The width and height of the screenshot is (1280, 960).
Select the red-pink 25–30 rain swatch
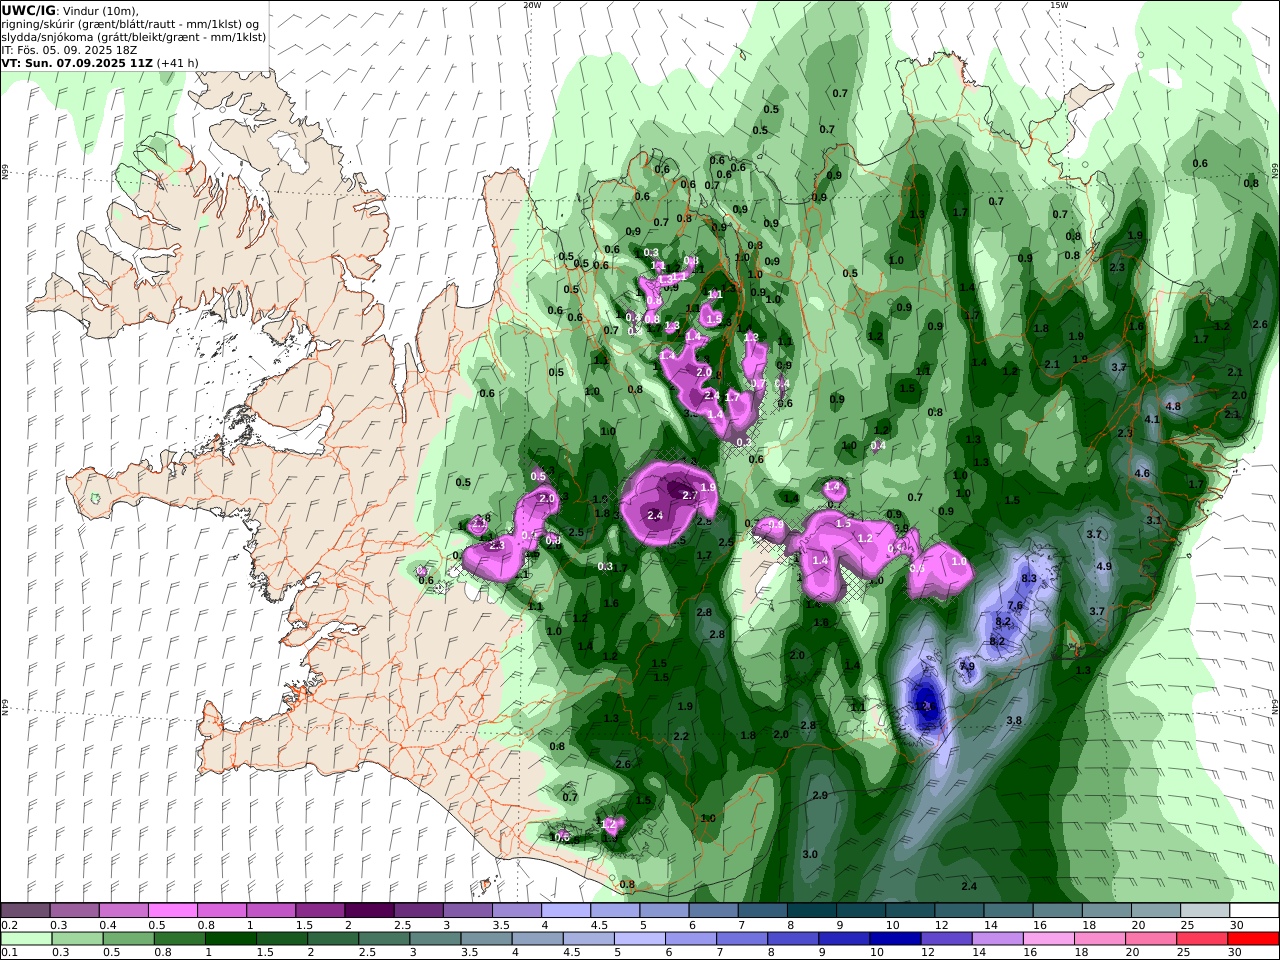coord(1202,939)
